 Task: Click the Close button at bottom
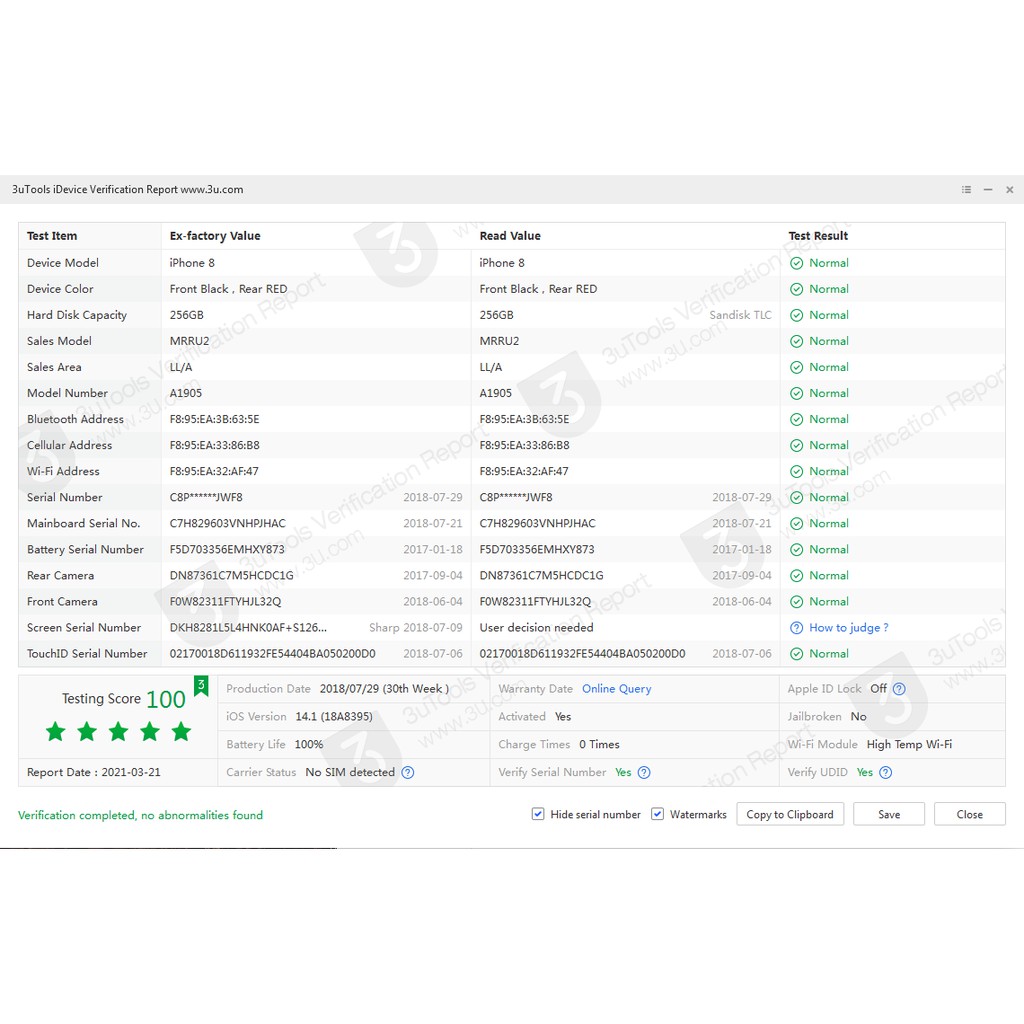[x=969, y=814]
